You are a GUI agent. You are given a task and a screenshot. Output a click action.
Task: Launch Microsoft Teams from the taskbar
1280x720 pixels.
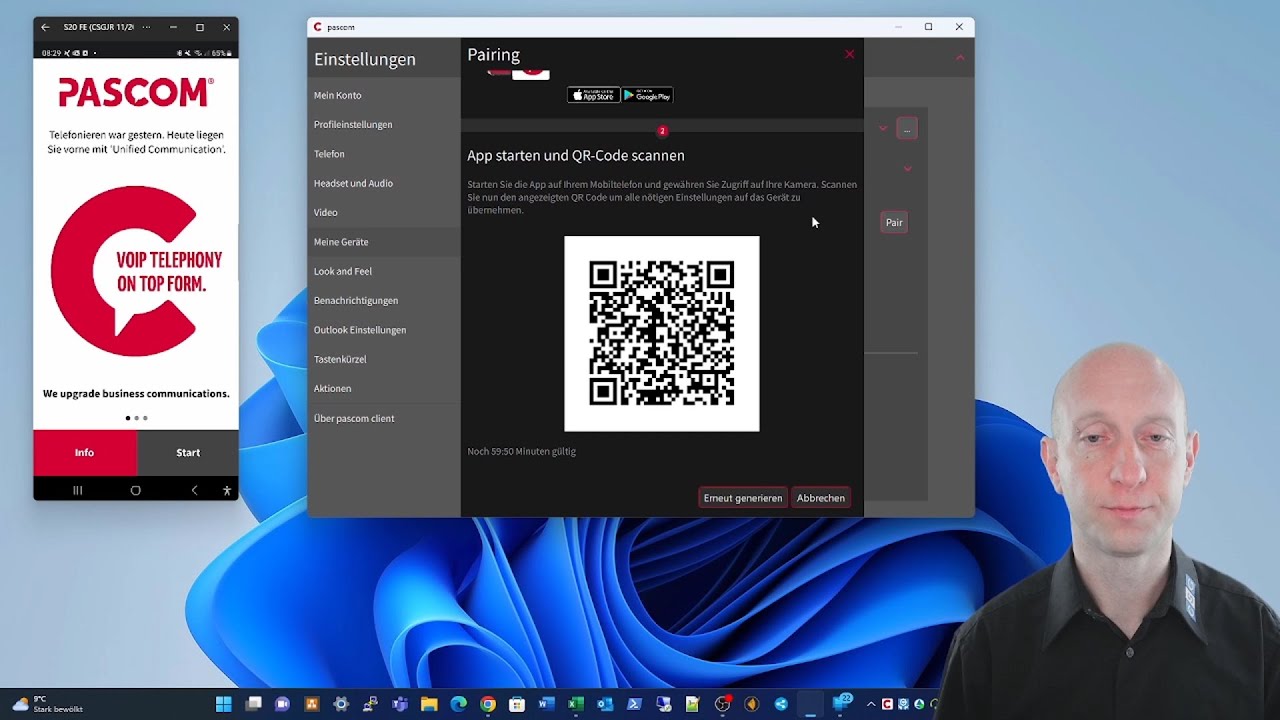(x=400, y=704)
